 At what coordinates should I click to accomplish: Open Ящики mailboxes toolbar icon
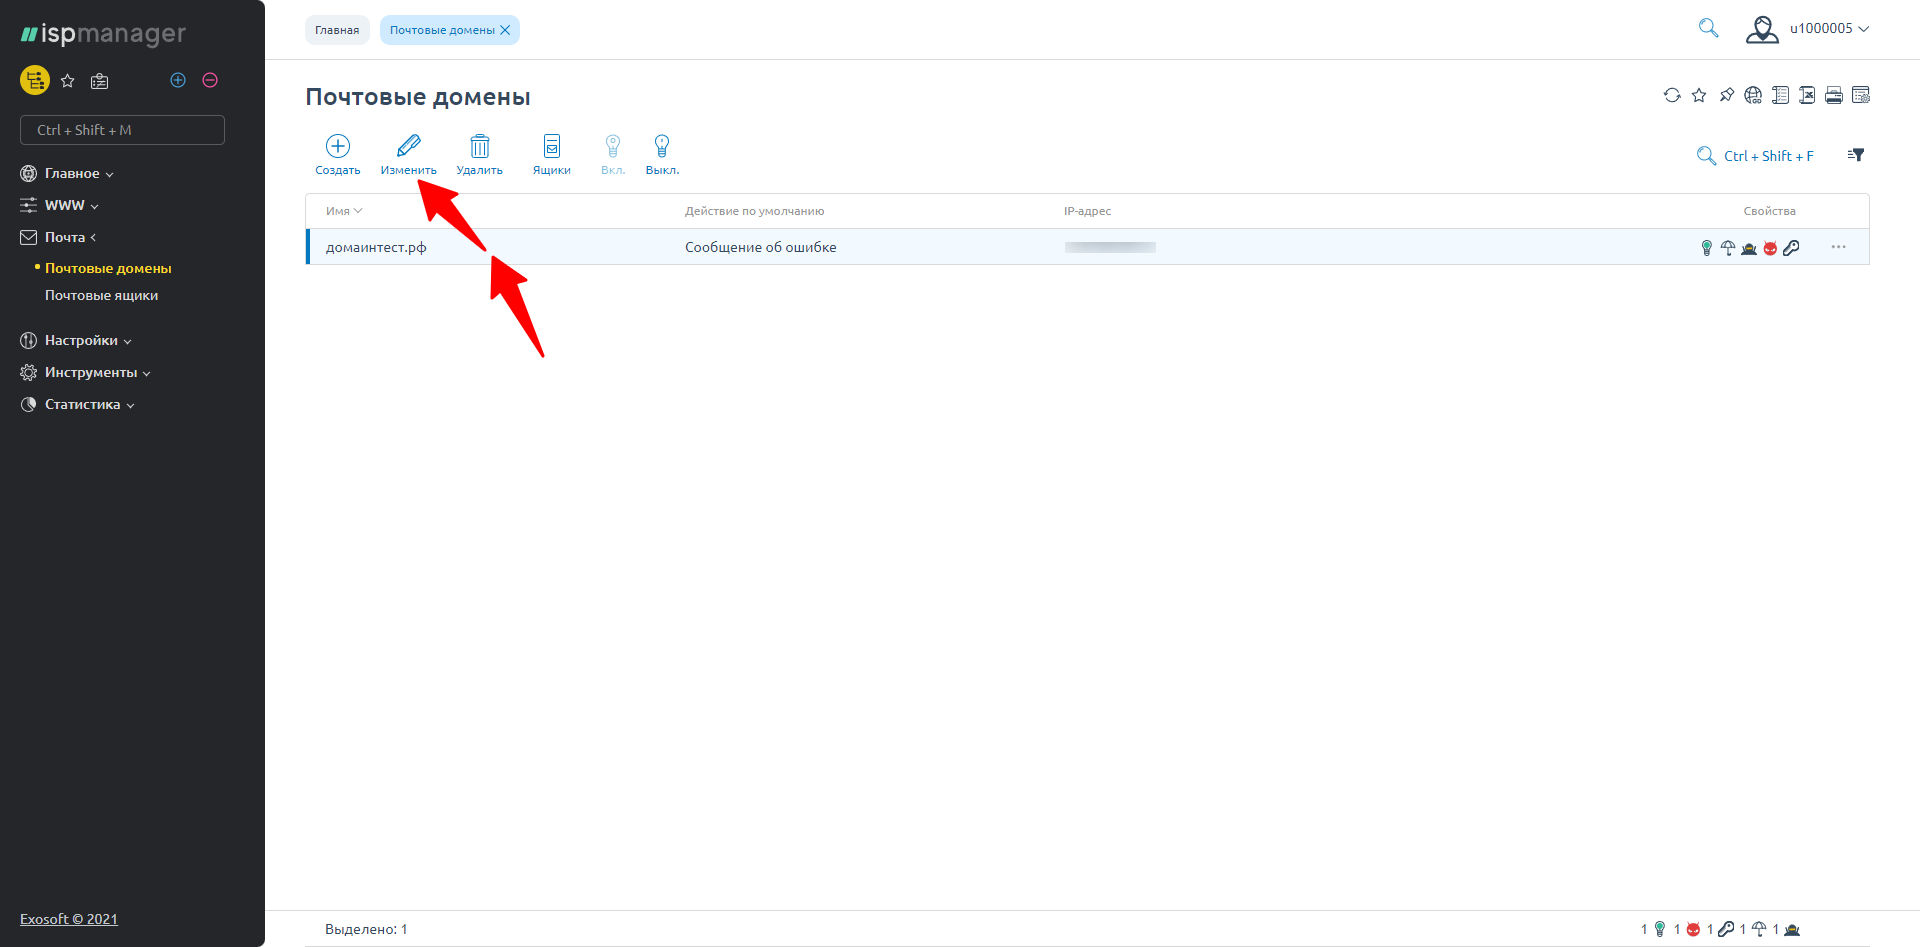point(552,147)
